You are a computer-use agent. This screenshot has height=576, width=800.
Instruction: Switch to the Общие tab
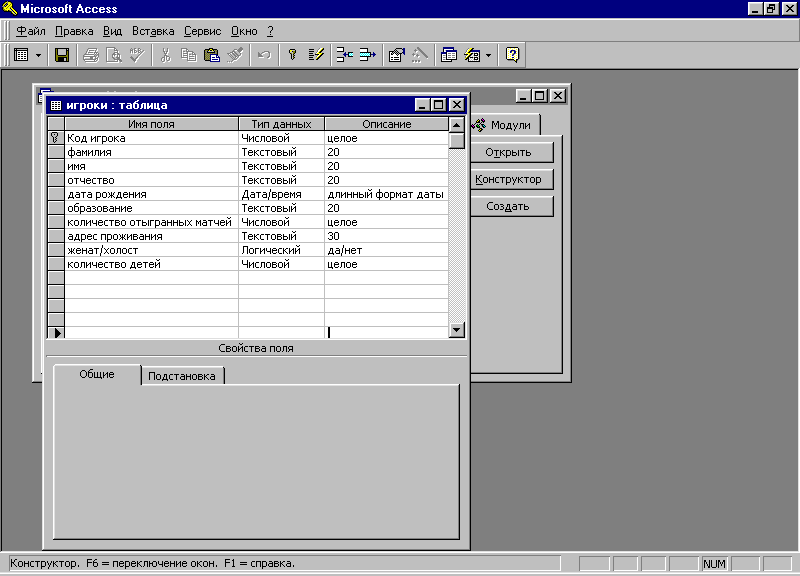point(97,374)
